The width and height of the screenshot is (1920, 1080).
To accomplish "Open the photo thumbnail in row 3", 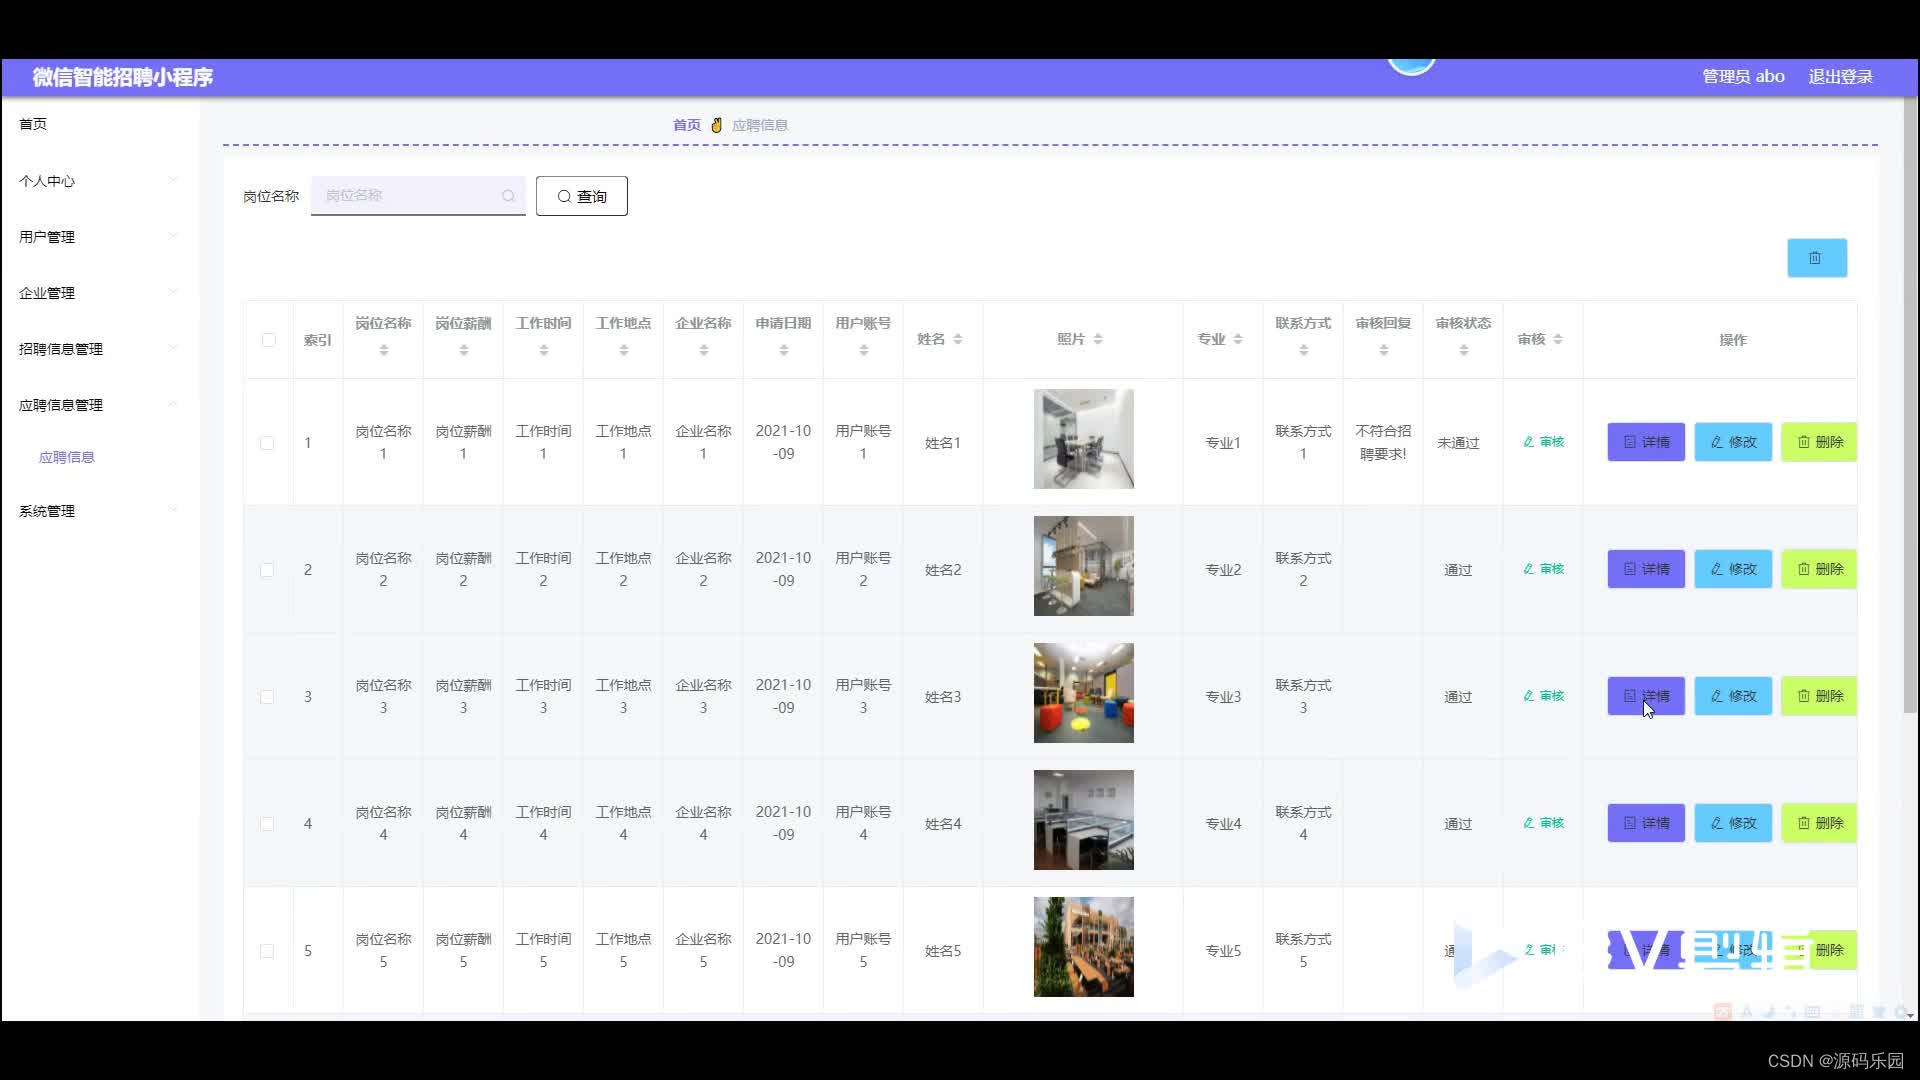I will [1083, 693].
